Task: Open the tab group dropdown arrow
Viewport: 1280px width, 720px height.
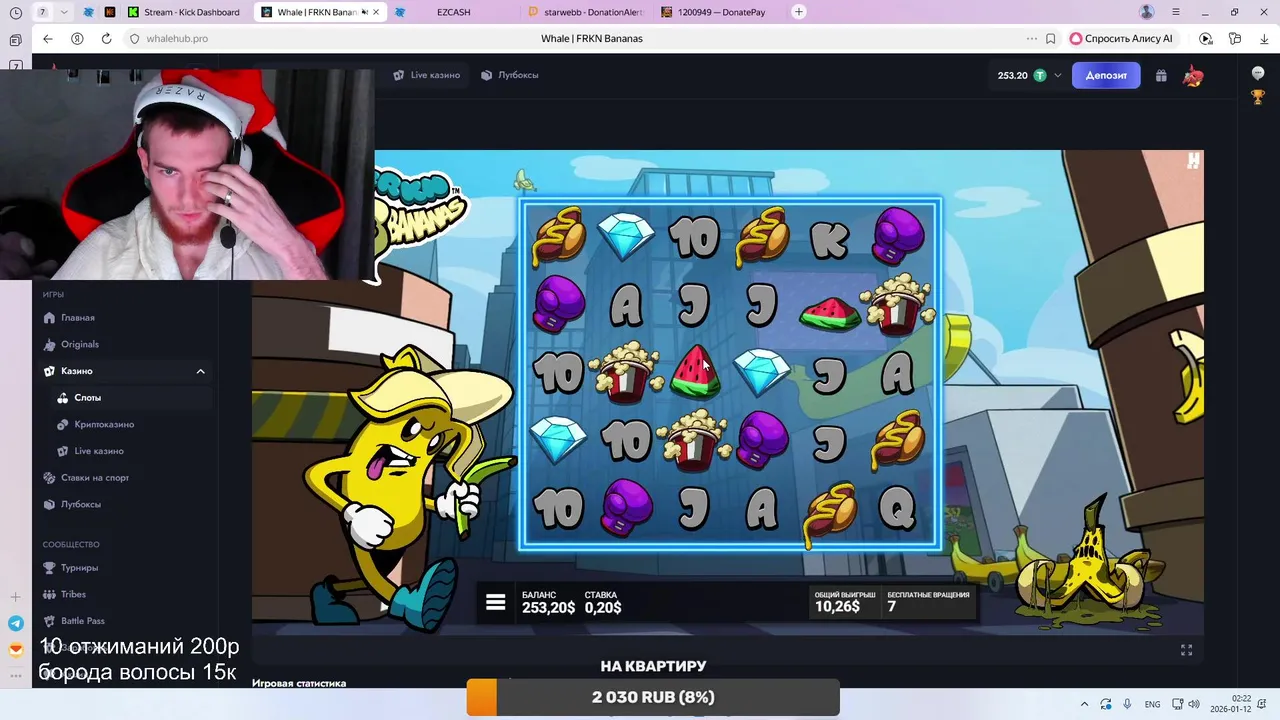Action: click(64, 12)
